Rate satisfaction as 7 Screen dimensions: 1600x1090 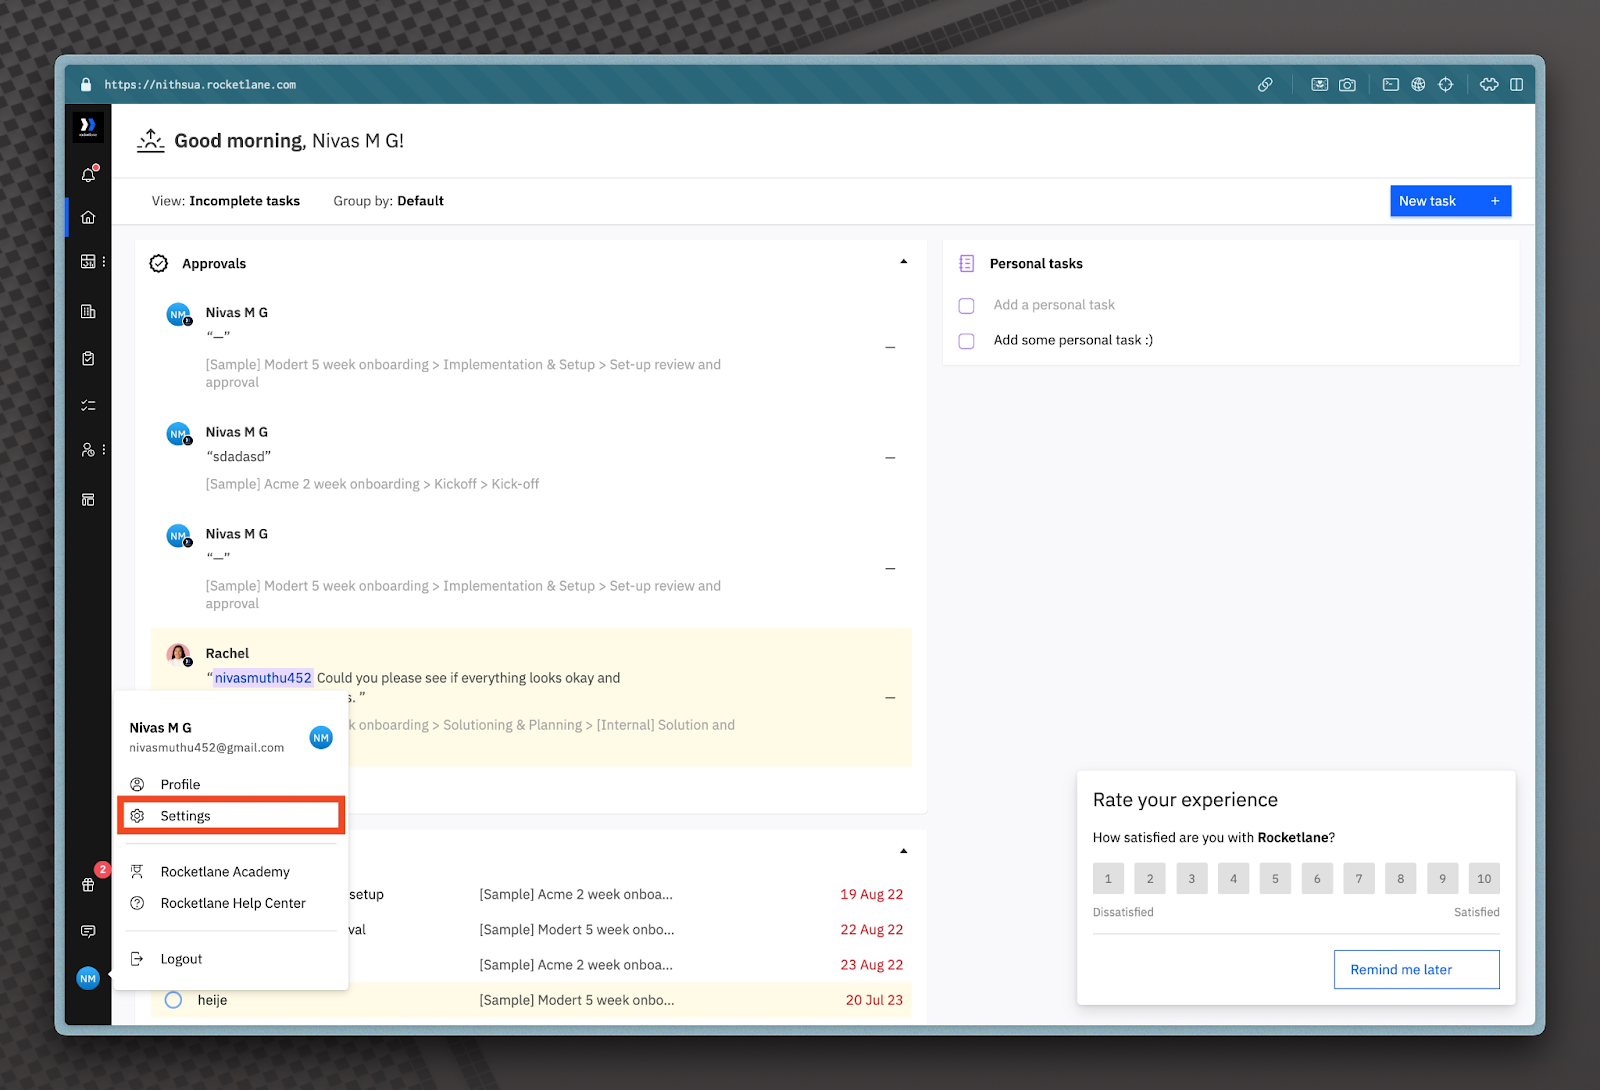click(1359, 879)
